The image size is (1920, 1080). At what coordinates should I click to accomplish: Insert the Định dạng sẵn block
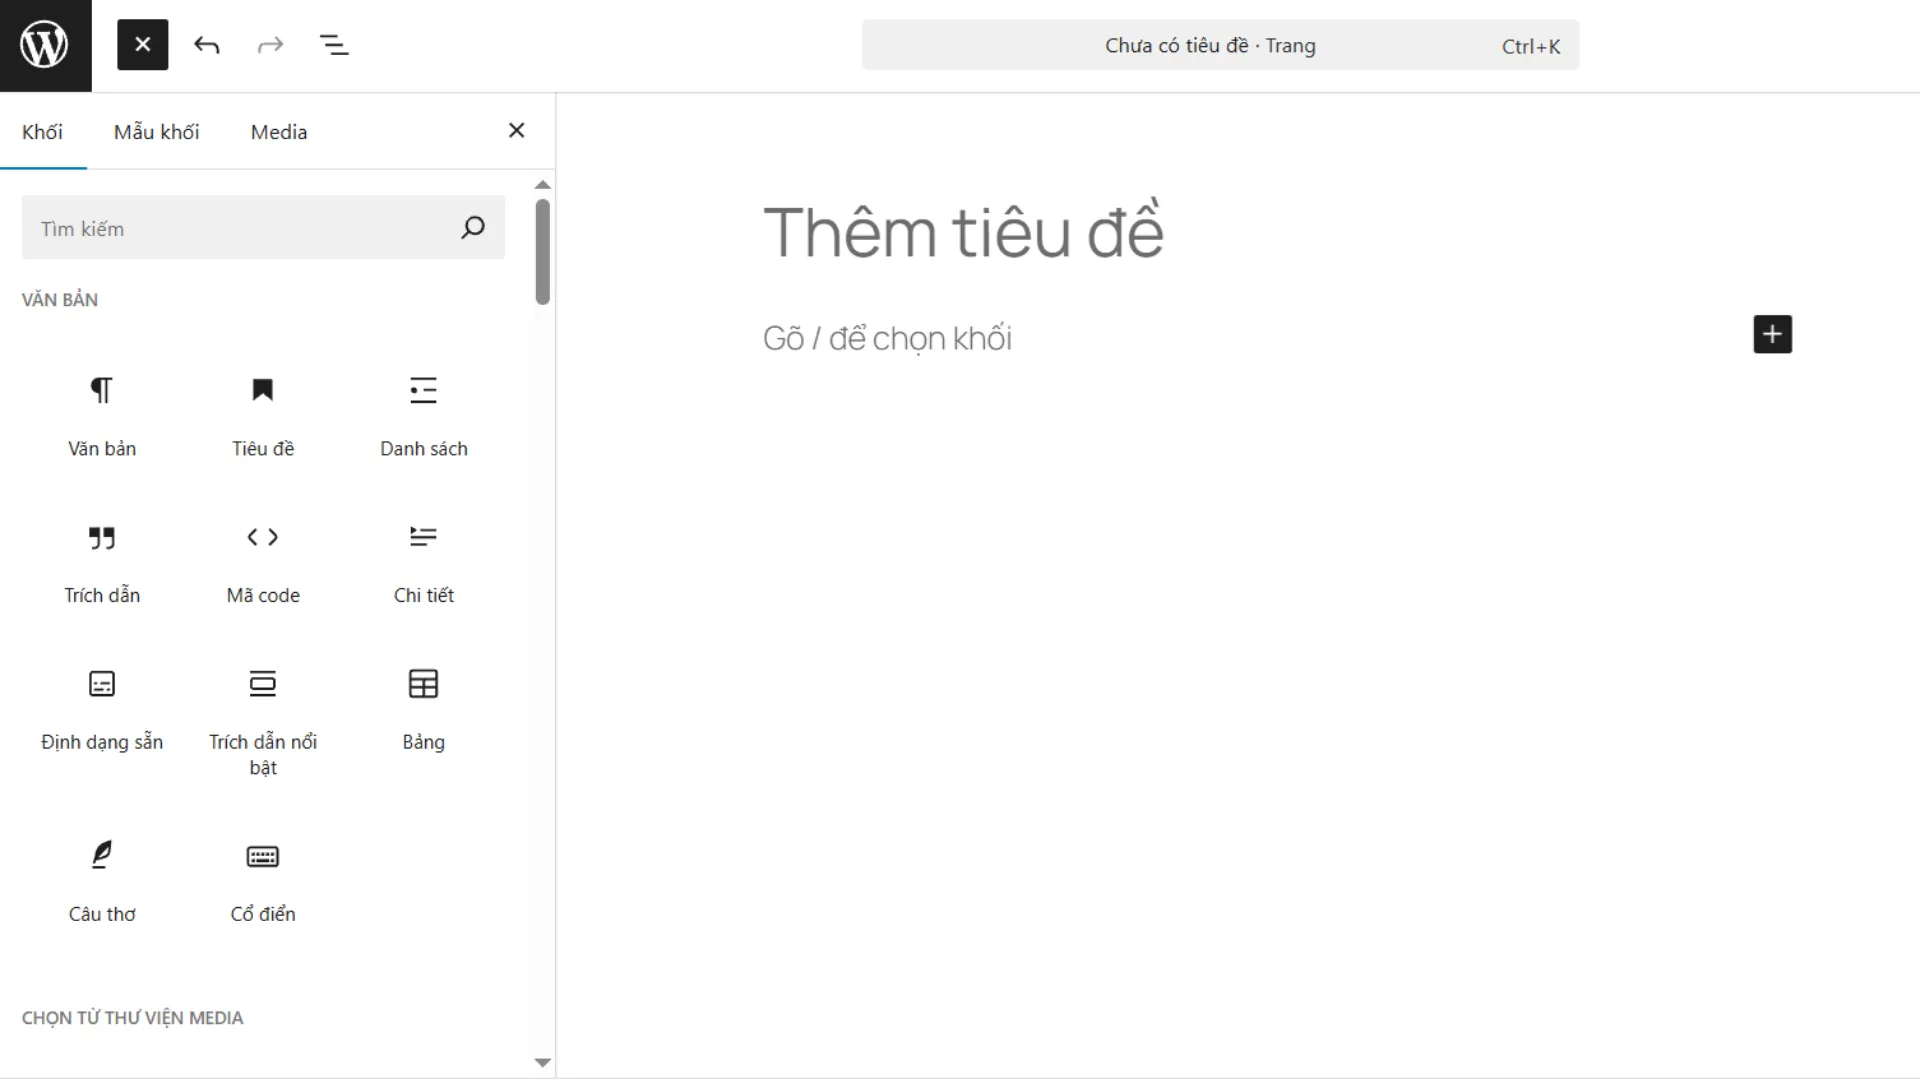tap(102, 710)
